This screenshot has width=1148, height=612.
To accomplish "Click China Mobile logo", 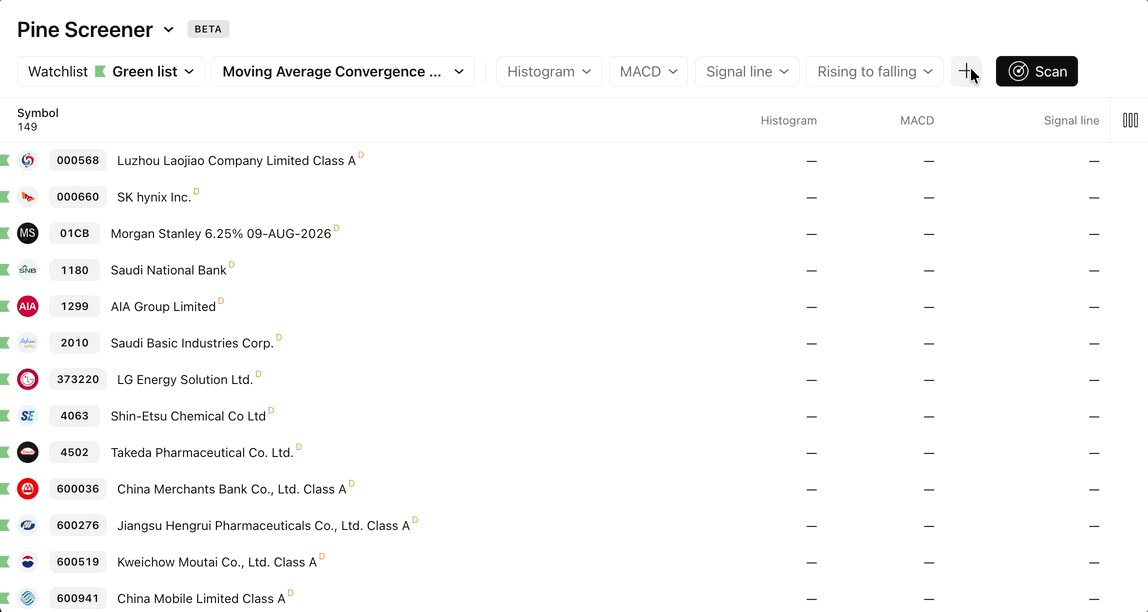I will point(28,598).
